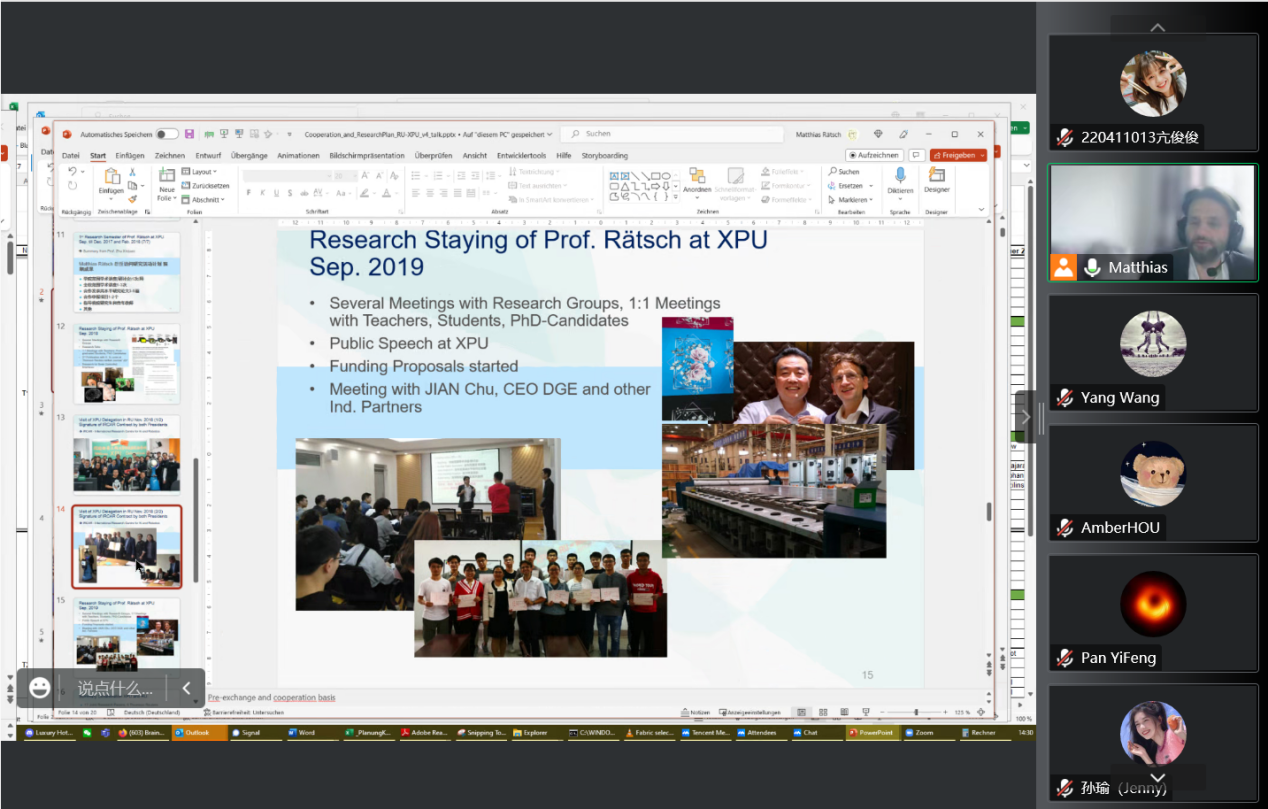Click the Neue Folie button
This screenshot has height=809, width=1268.
(166, 183)
